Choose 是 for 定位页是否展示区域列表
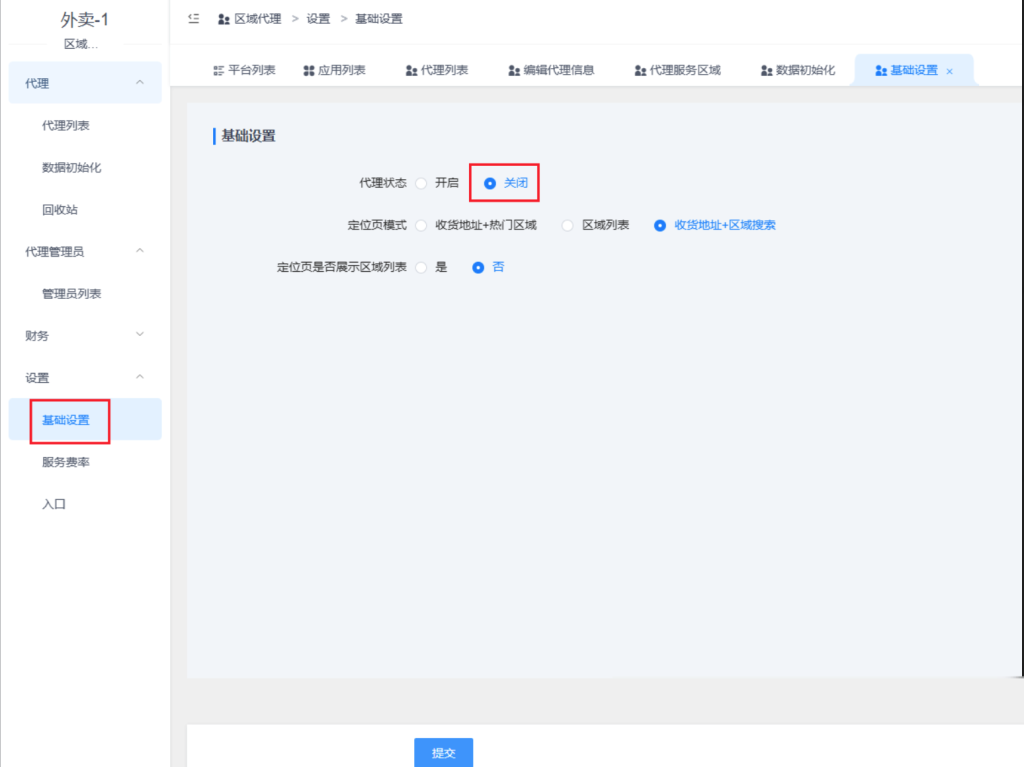1024x767 pixels. (x=421, y=267)
